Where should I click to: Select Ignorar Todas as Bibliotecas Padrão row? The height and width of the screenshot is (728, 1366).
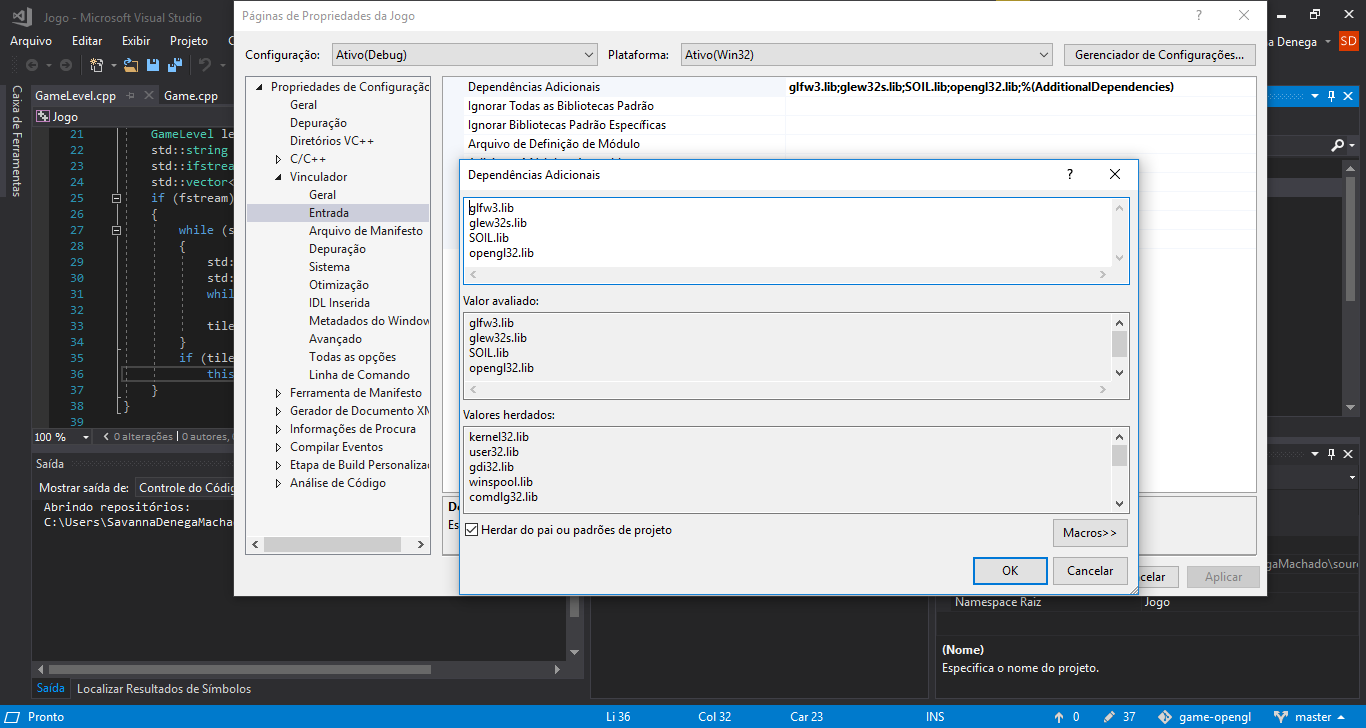click(x=561, y=106)
